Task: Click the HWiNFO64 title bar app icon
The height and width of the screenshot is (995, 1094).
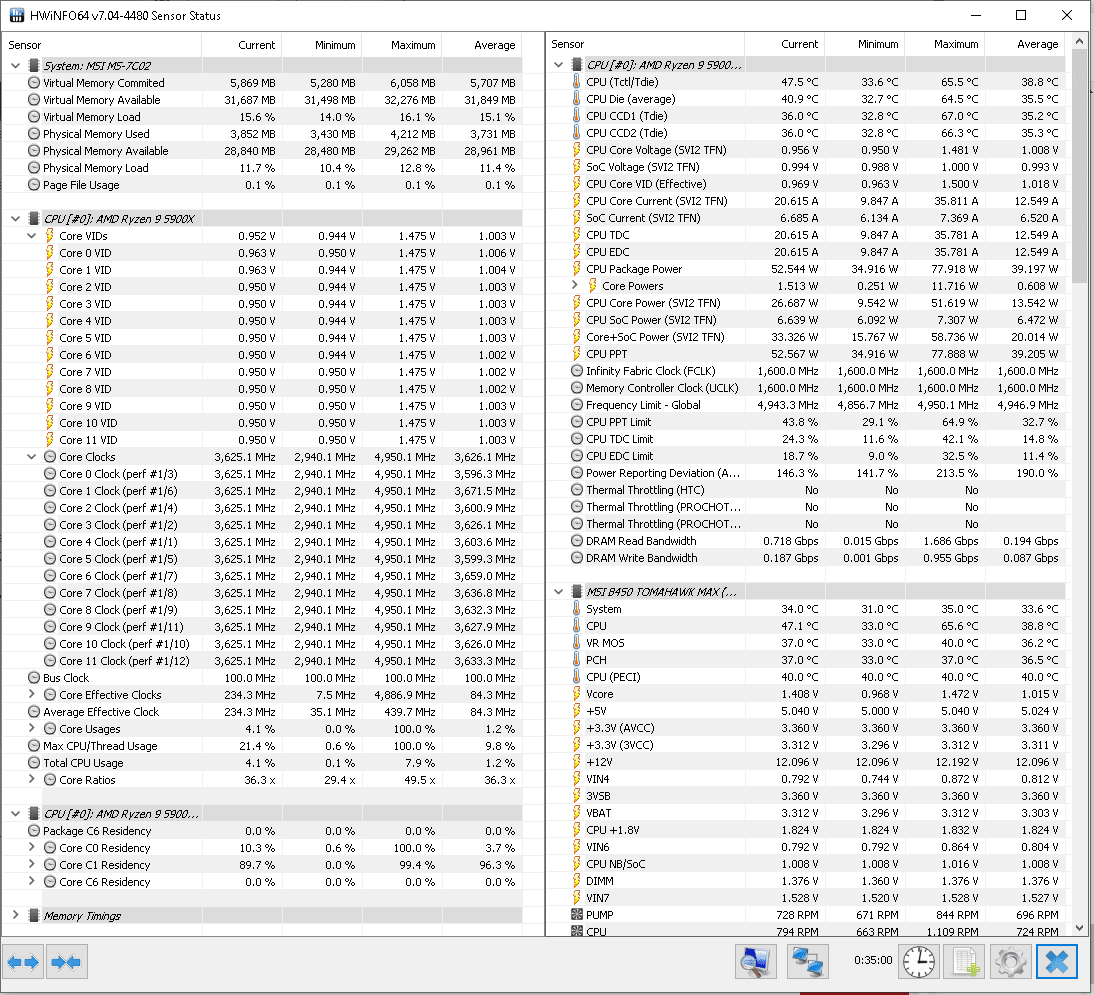Action: (15, 15)
